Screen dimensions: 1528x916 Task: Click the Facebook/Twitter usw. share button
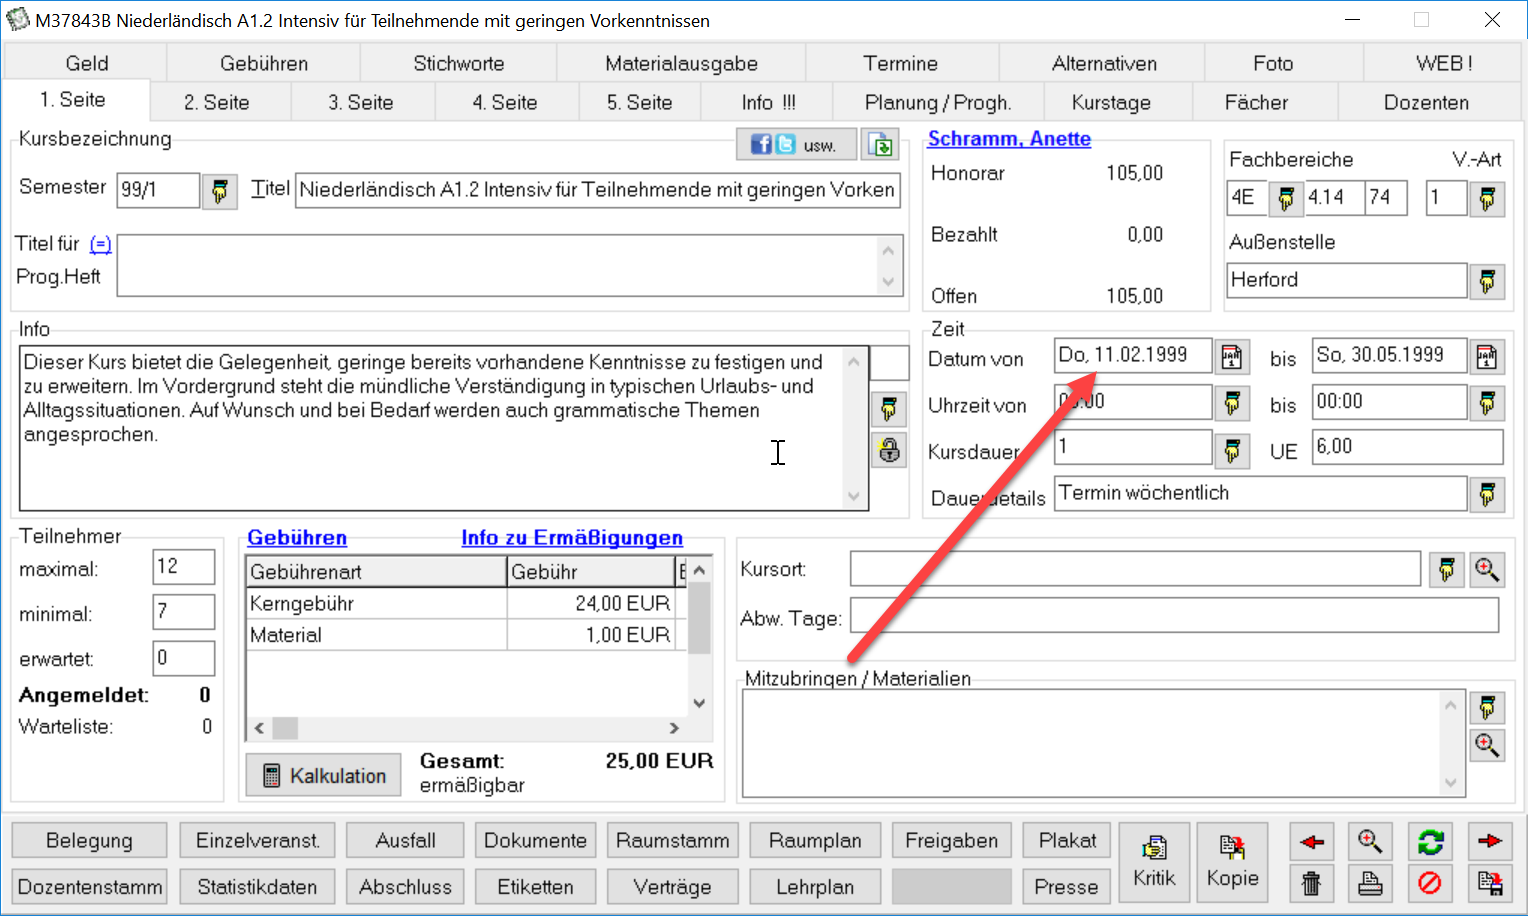(x=797, y=145)
